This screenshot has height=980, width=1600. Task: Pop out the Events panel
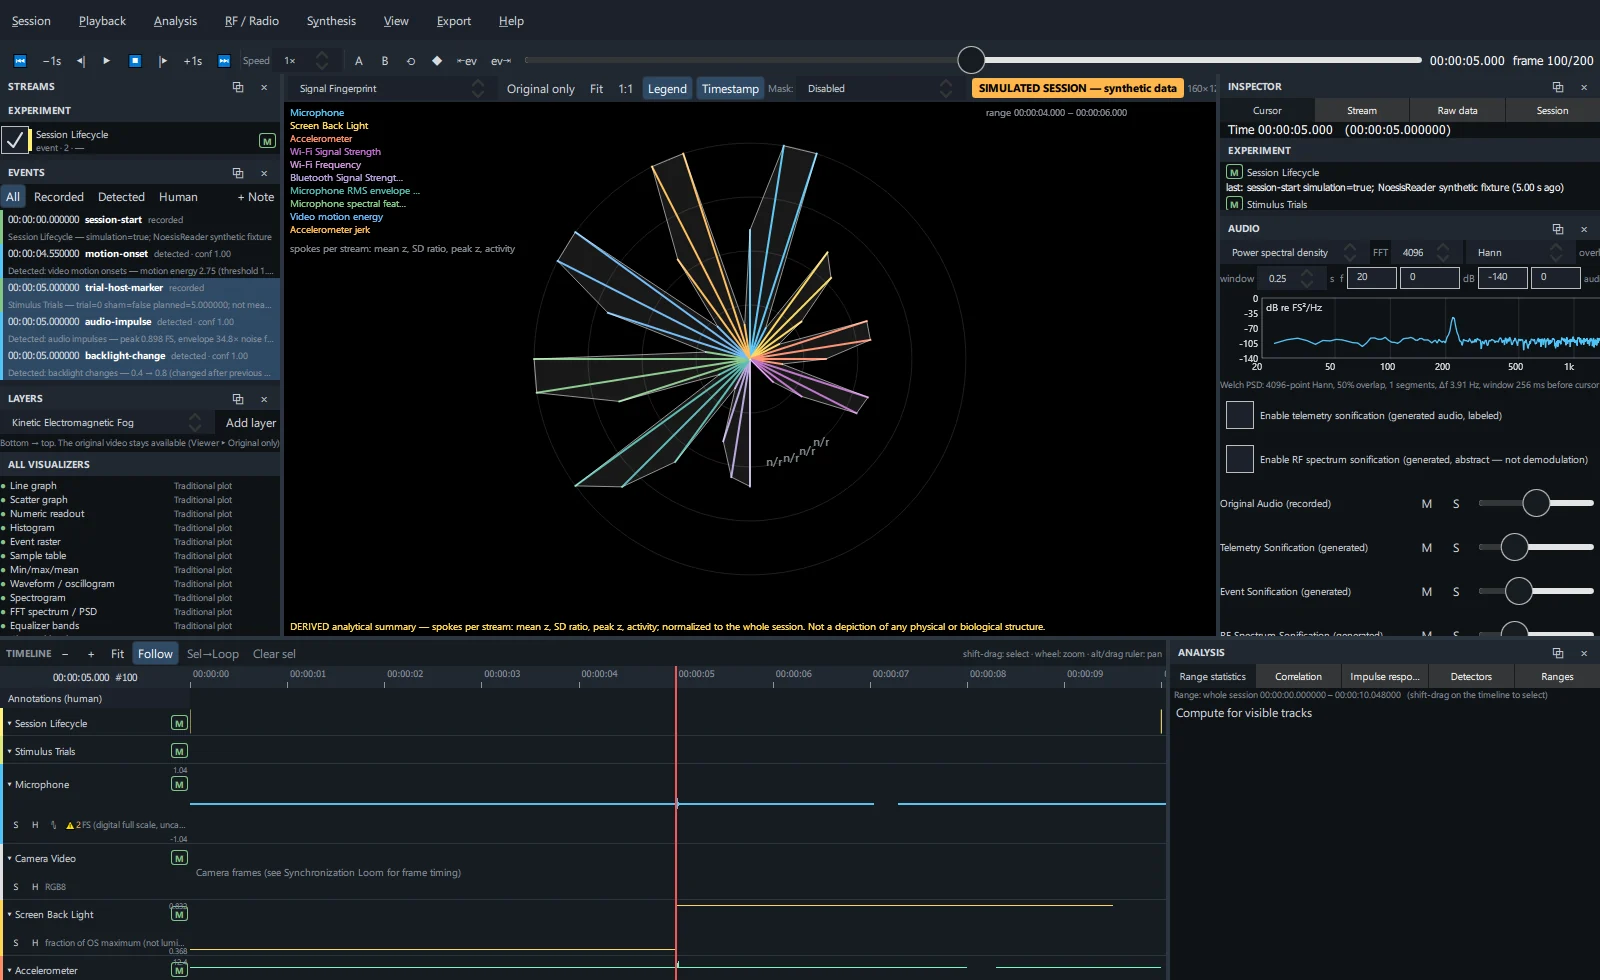238,173
